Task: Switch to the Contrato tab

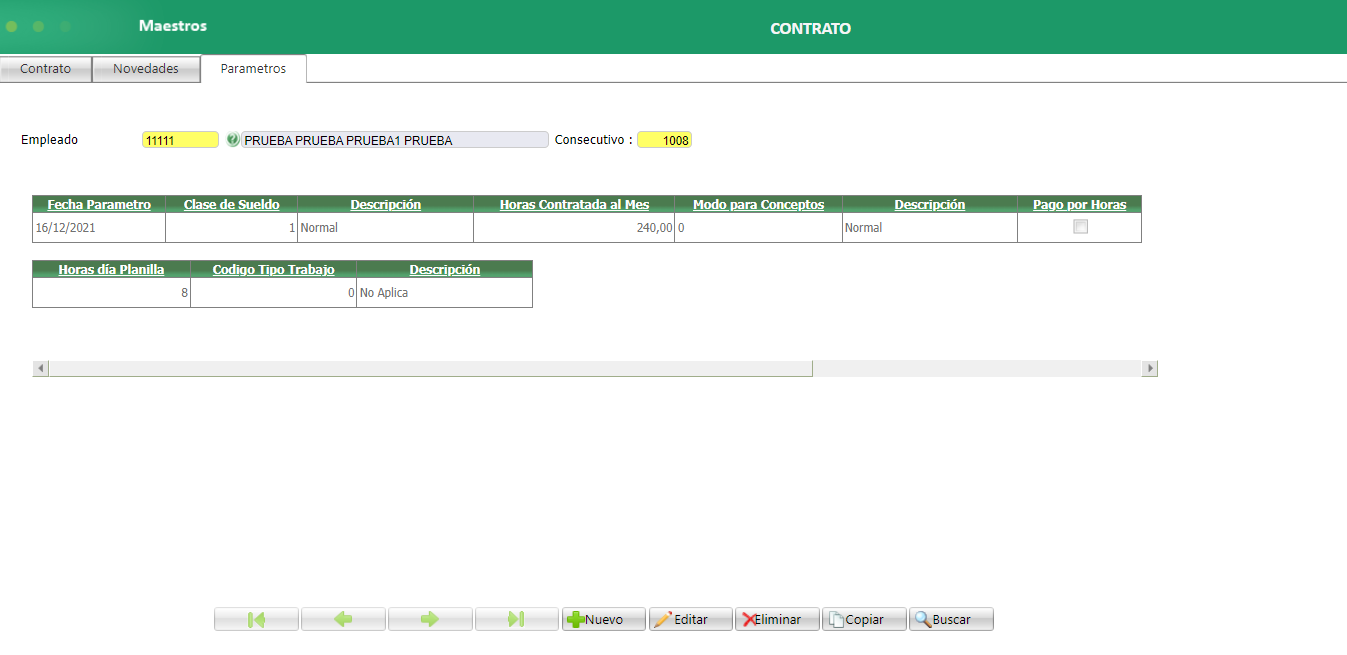Action: point(46,69)
